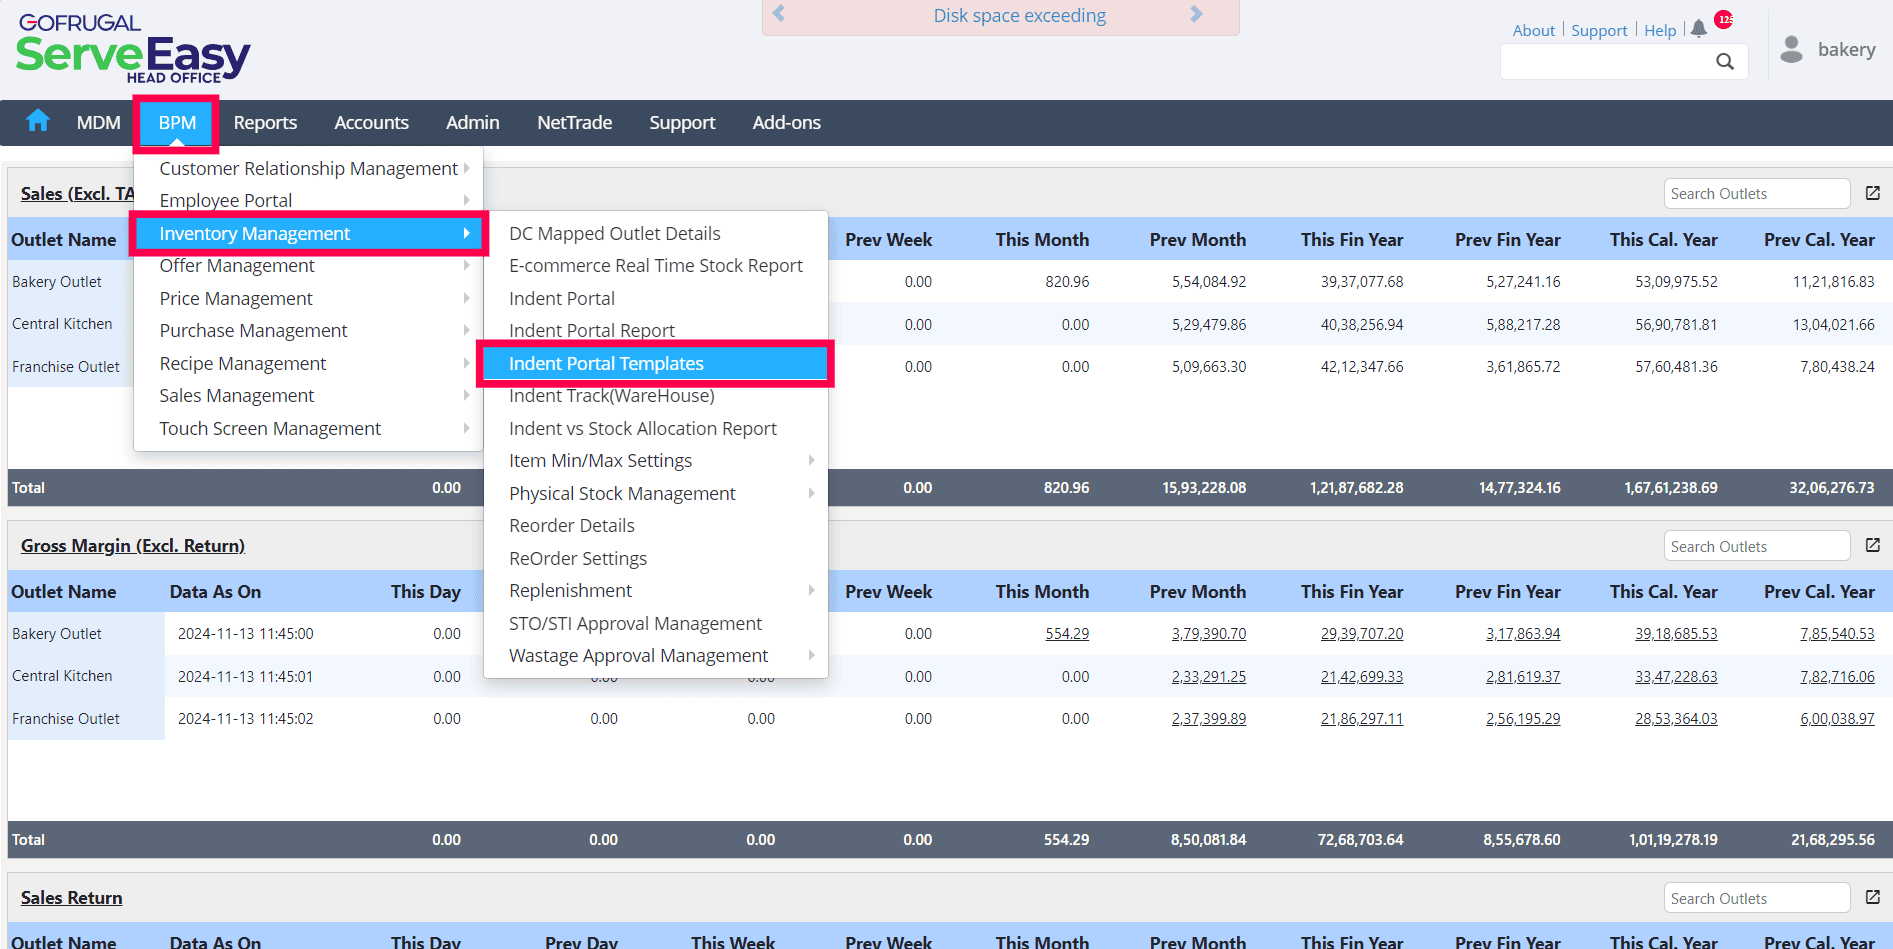
Task: Expand Inventory Management submenu
Action: click(x=309, y=233)
